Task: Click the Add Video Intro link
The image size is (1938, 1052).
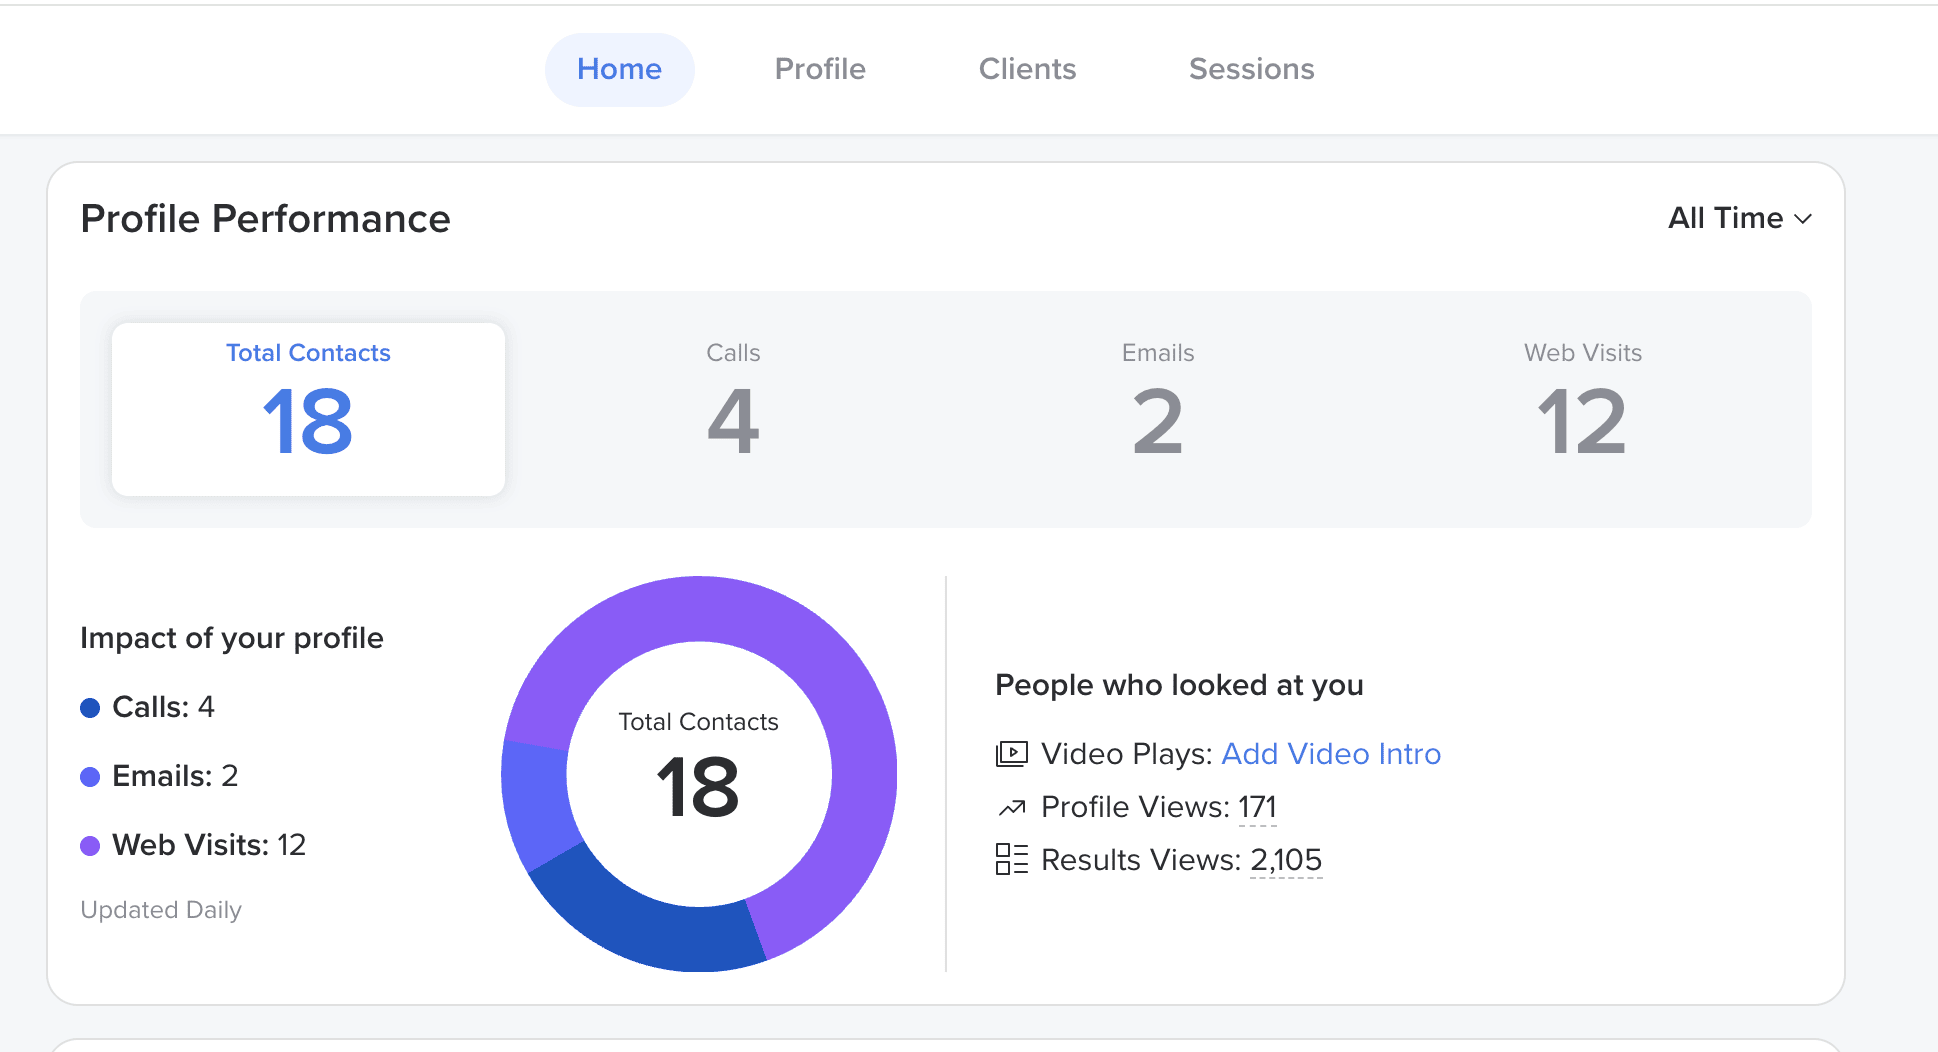Action: 1330,754
